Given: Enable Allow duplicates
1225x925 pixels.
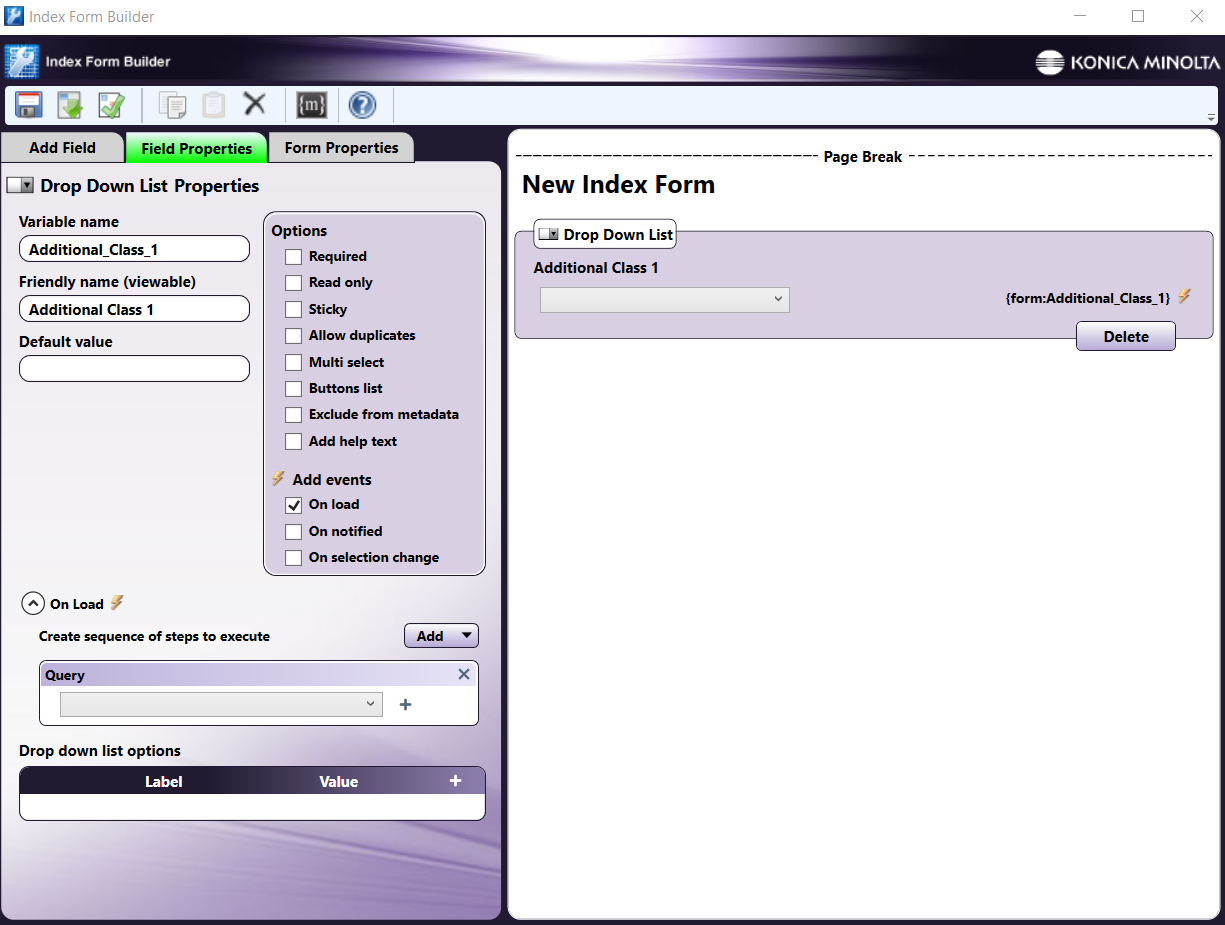Looking at the screenshot, I should [x=293, y=336].
